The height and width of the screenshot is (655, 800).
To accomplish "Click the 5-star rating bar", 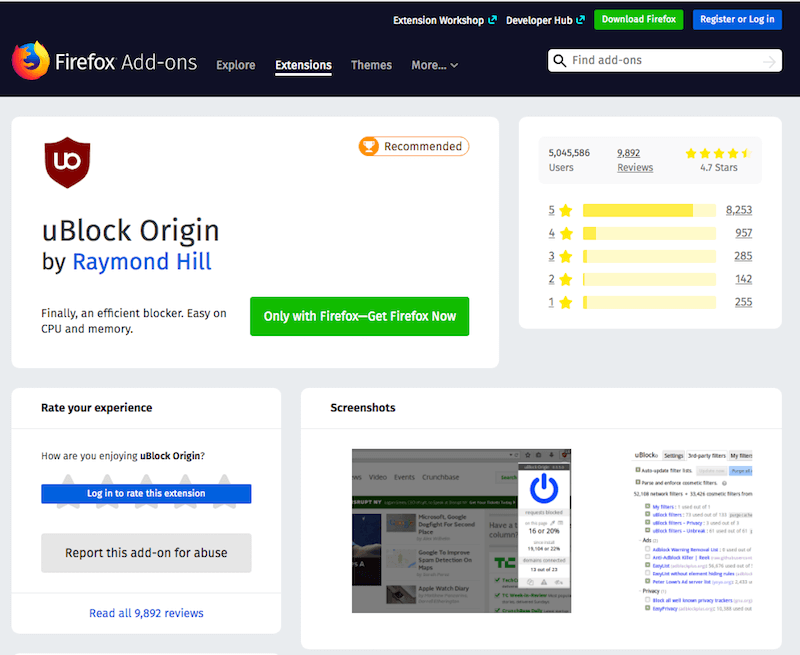I will [x=649, y=210].
